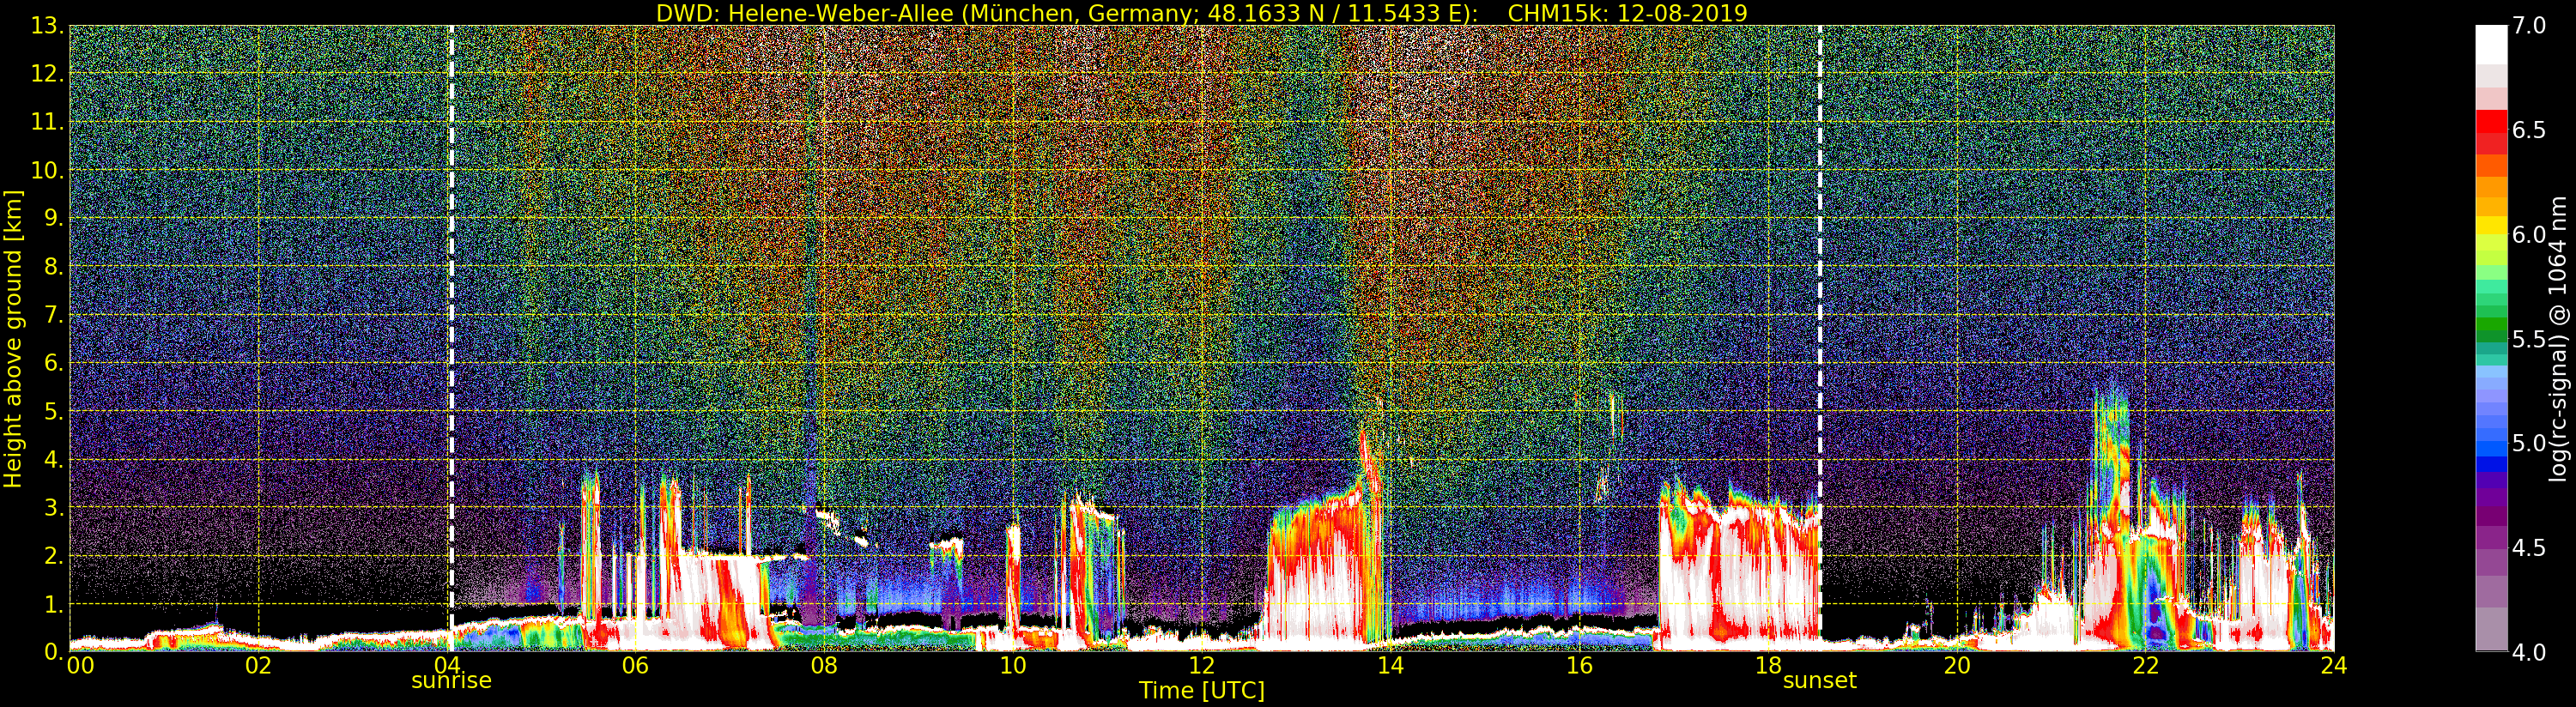
Task: Click the "14" hour tick on the time axis
Action: click(x=1390, y=666)
